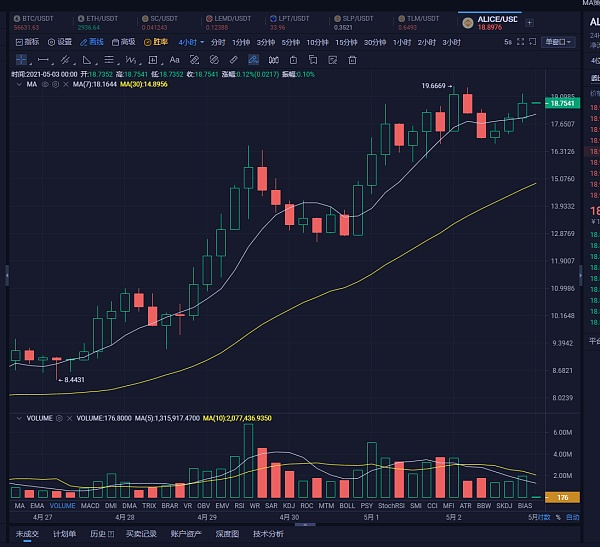Toggle the EMA indicator
600x547 pixels.
point(37,506)
